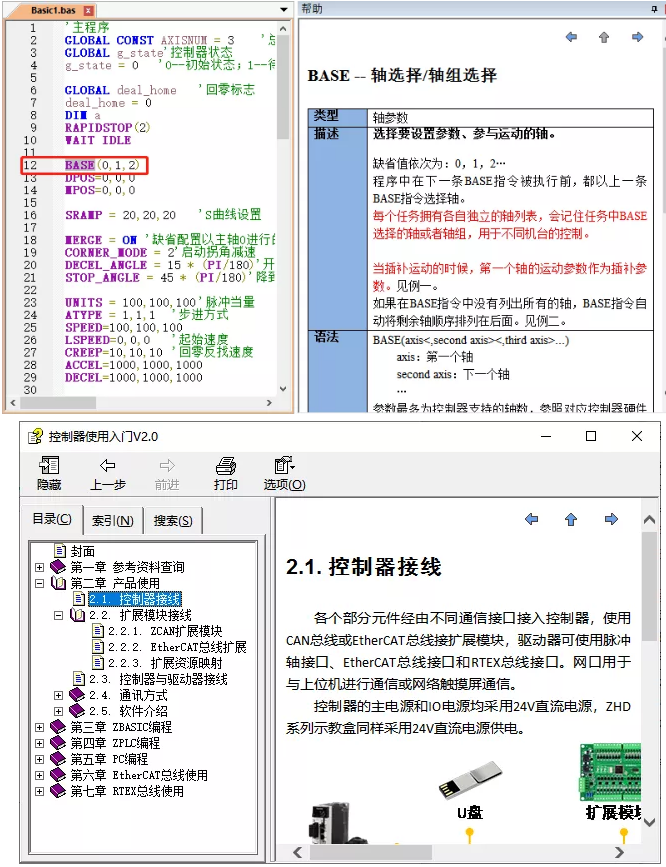Open 2.2.2. EtherCAT总线扩展 topic
666x867 pixels.
coord(177,647)
